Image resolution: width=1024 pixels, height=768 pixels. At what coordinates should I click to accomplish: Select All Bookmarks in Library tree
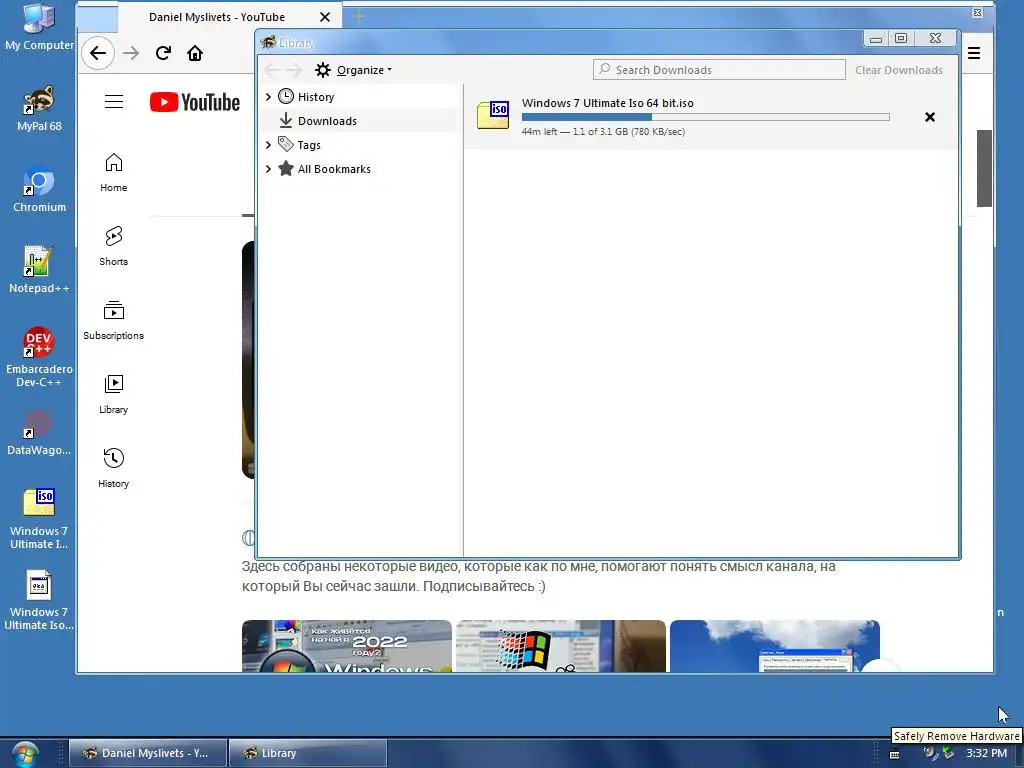pyautogui.click(x=334, y=169)
